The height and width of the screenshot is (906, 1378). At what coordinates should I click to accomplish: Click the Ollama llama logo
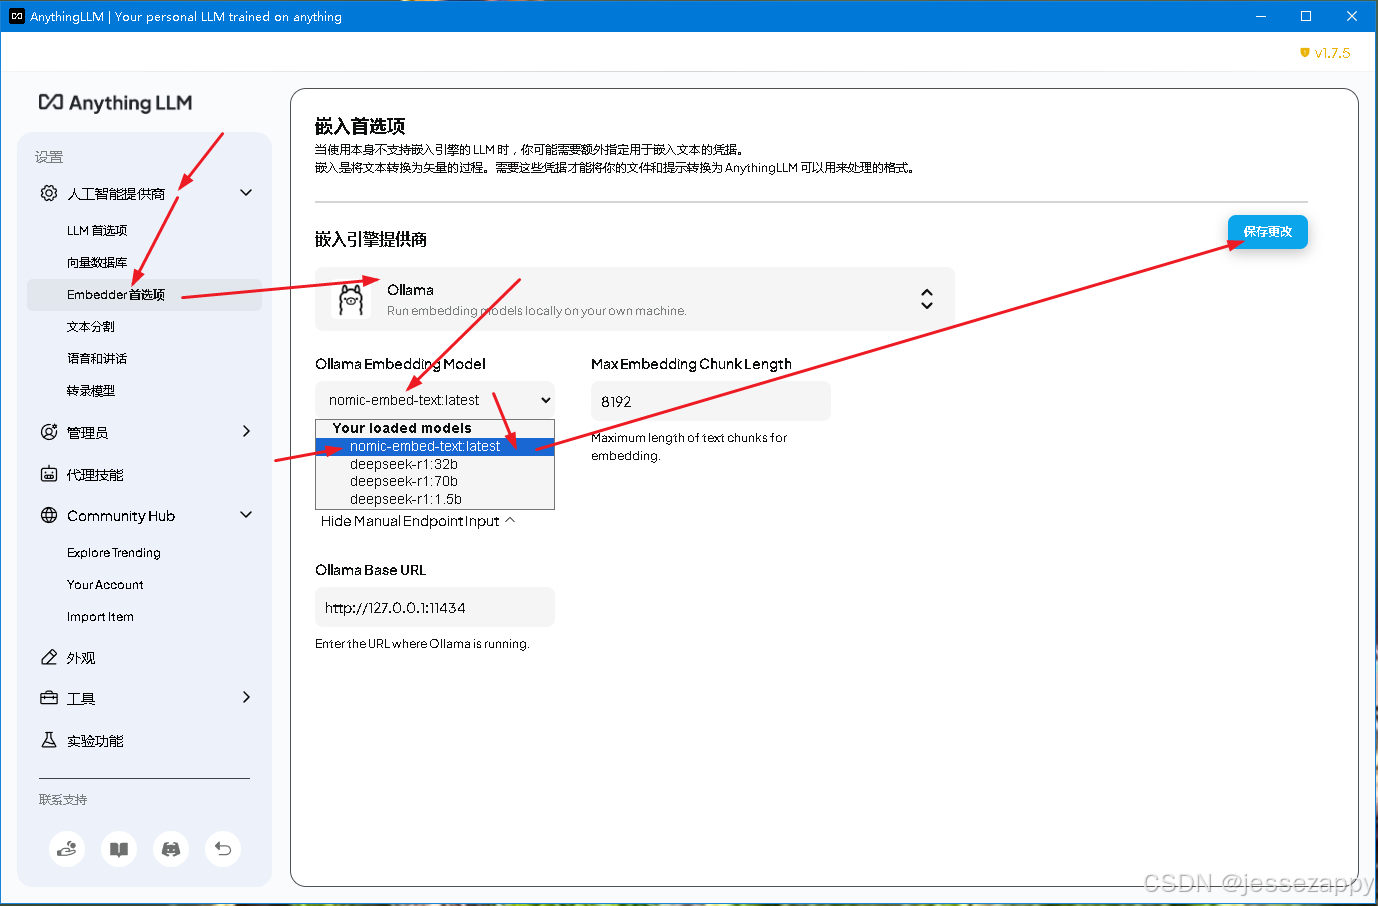pyautogui.click(x=351, y=299)
